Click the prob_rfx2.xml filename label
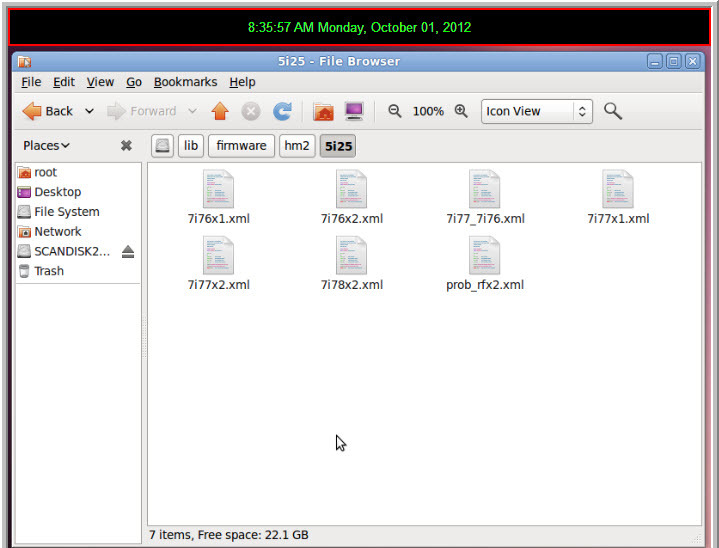The image size is (719, 548). [485, 285]
